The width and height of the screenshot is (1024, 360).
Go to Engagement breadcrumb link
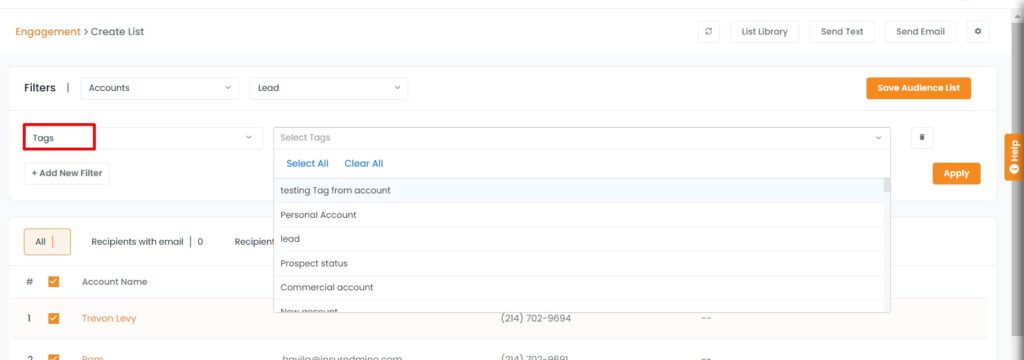coord(48,31)
